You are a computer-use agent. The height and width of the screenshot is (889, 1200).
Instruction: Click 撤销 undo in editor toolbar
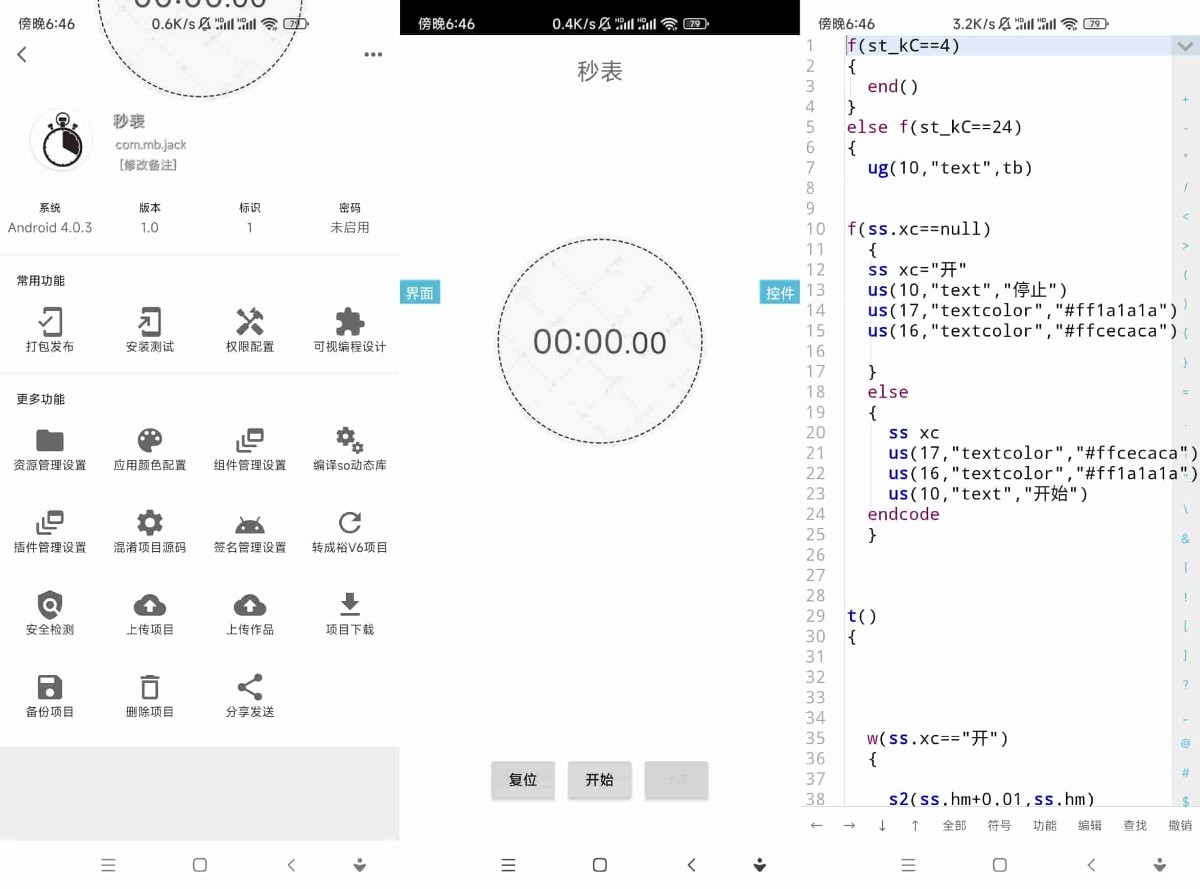(x=1180, y=825)
